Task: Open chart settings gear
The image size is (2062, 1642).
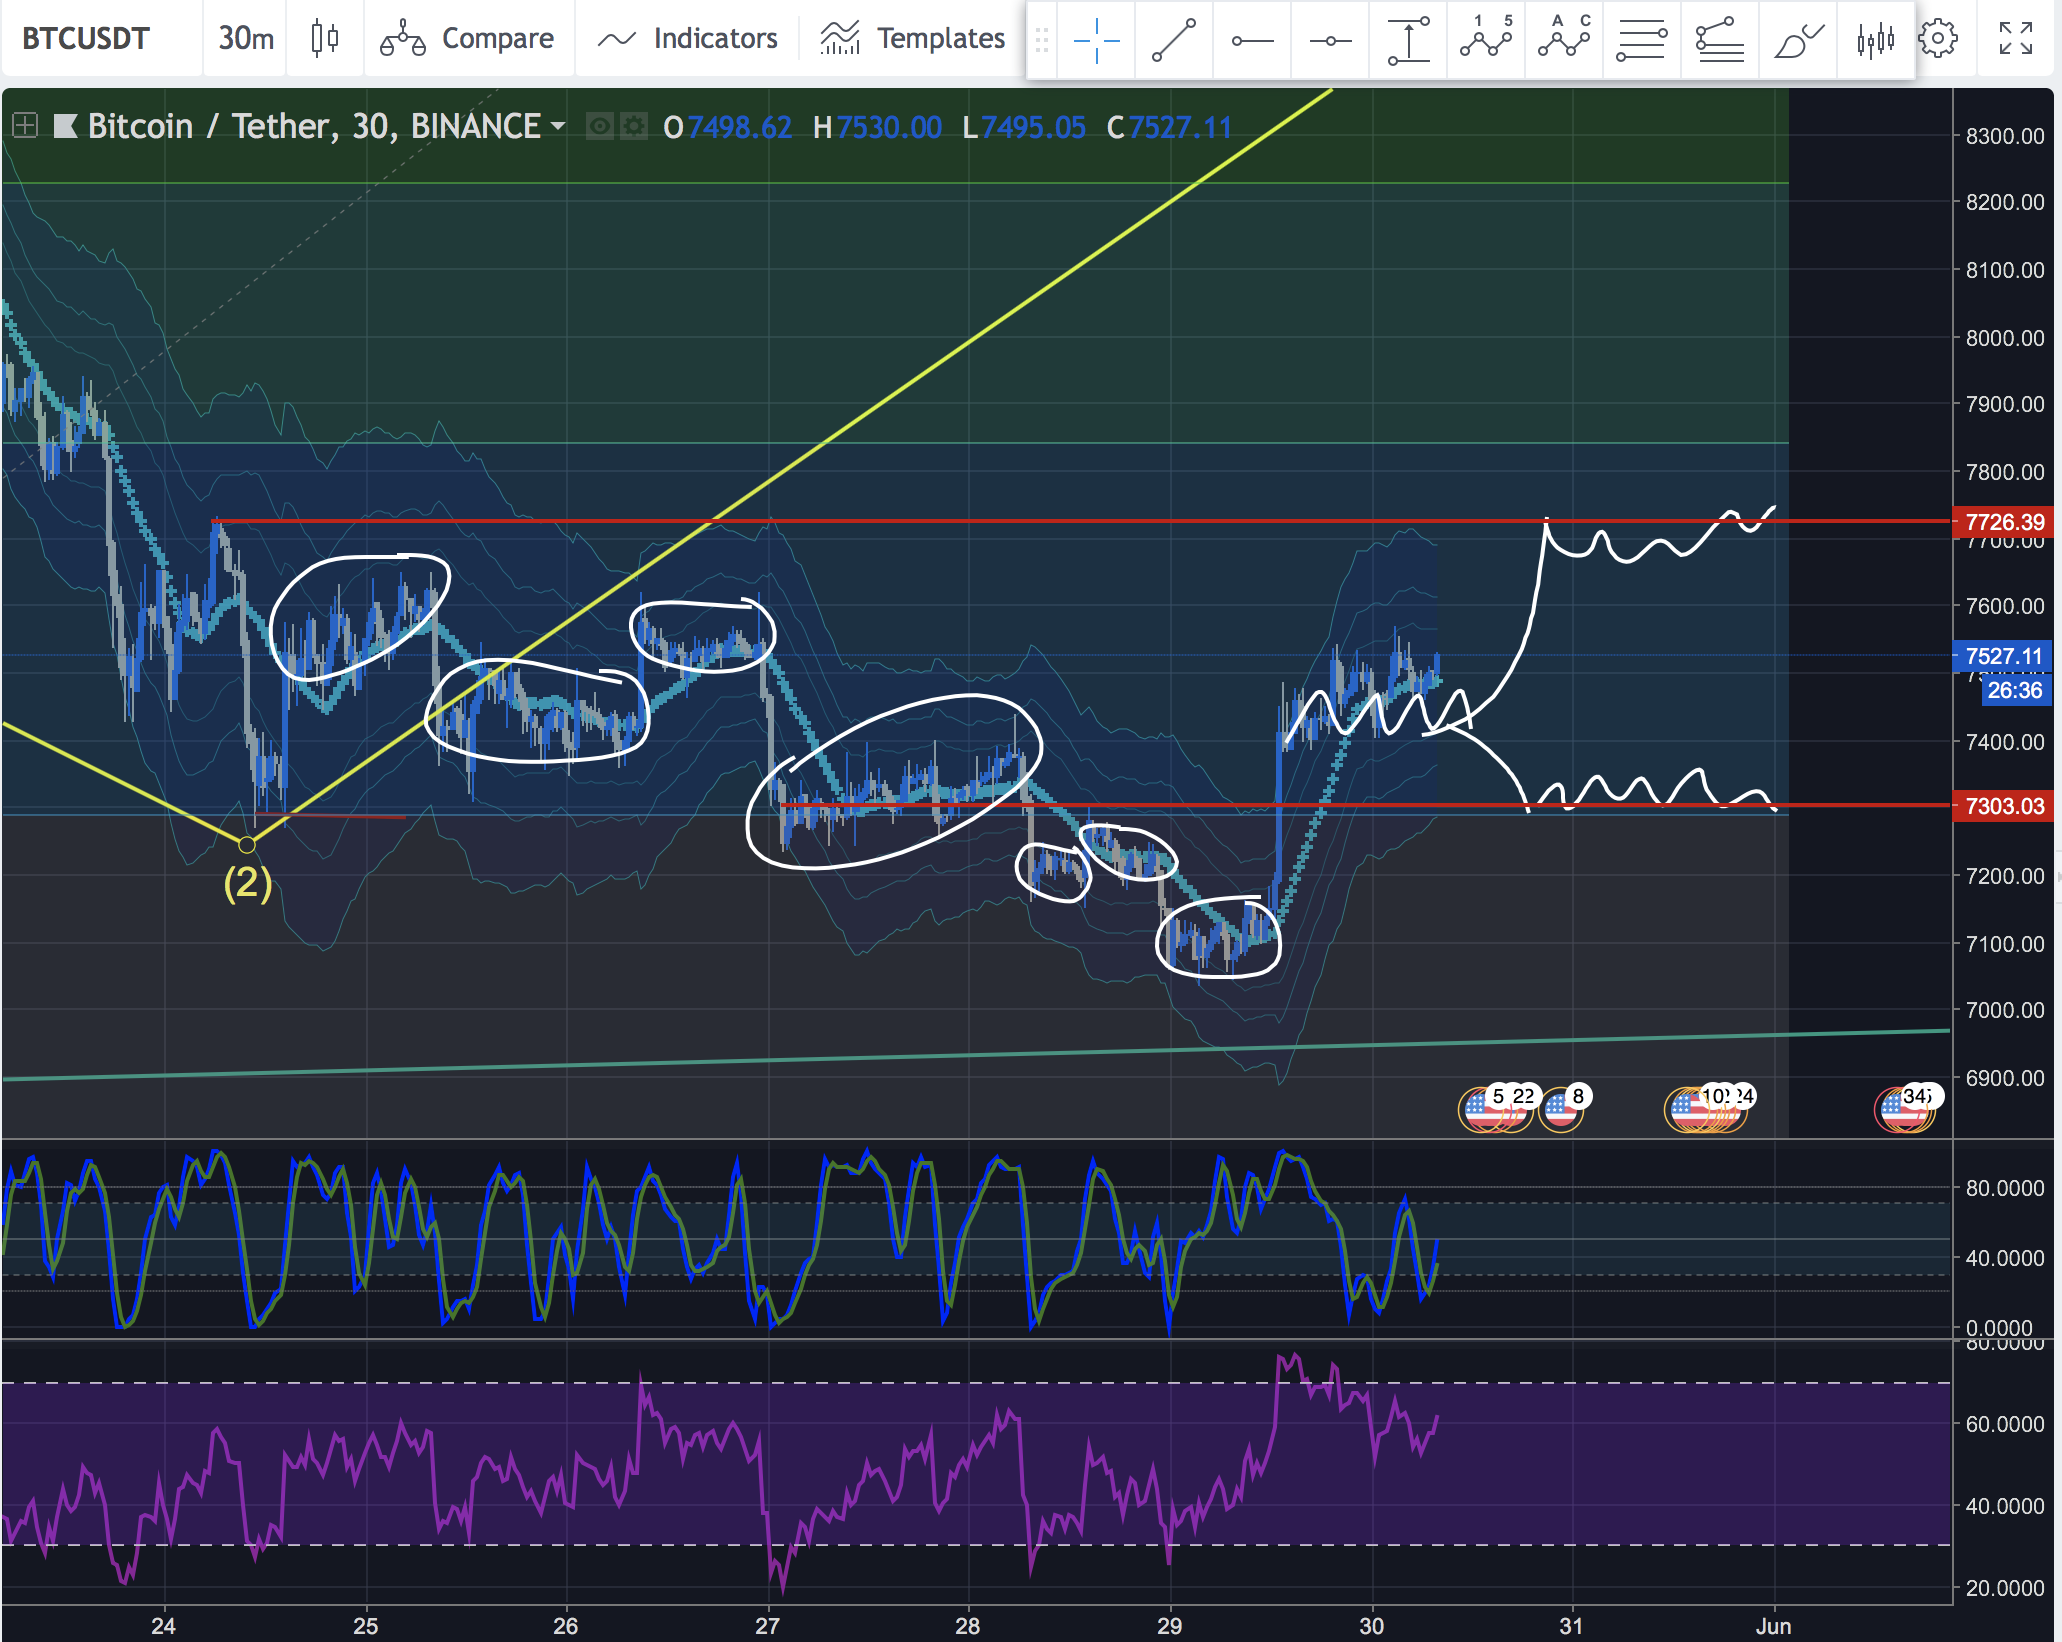Action: [x=1938, y=39]
